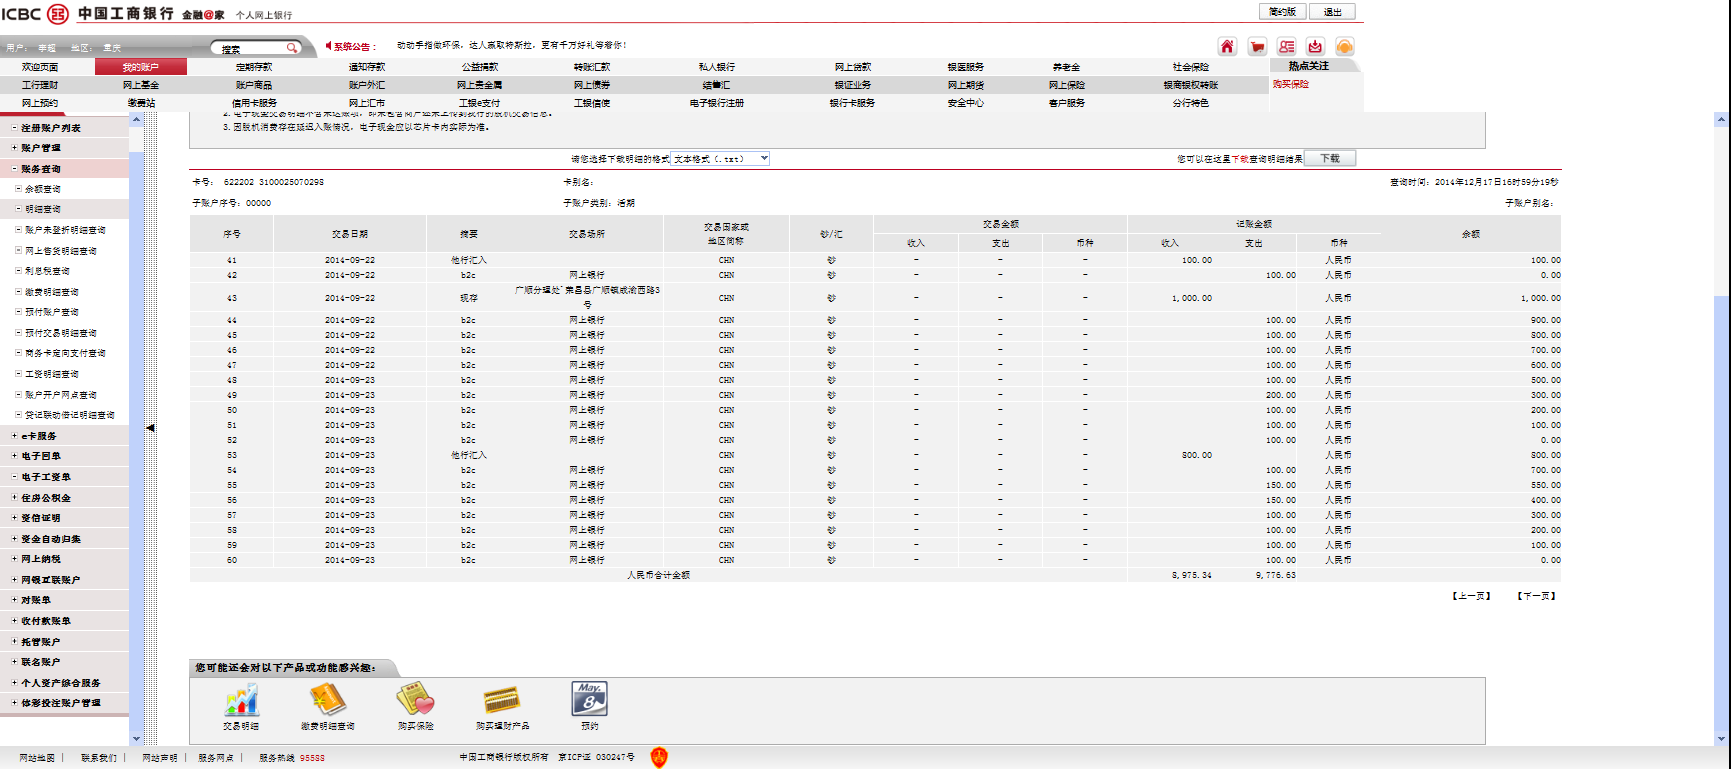Click the 下载 download button
The width and height of the screenshot is (1731, 769).
coord(1329,159)
